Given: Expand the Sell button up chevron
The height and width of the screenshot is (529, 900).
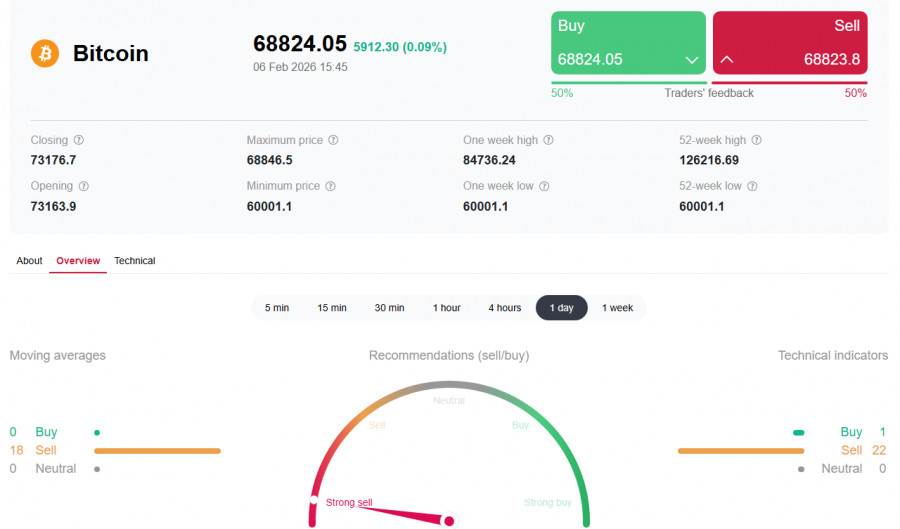Looking at the screenshot, I should click(x=727, y=60).
